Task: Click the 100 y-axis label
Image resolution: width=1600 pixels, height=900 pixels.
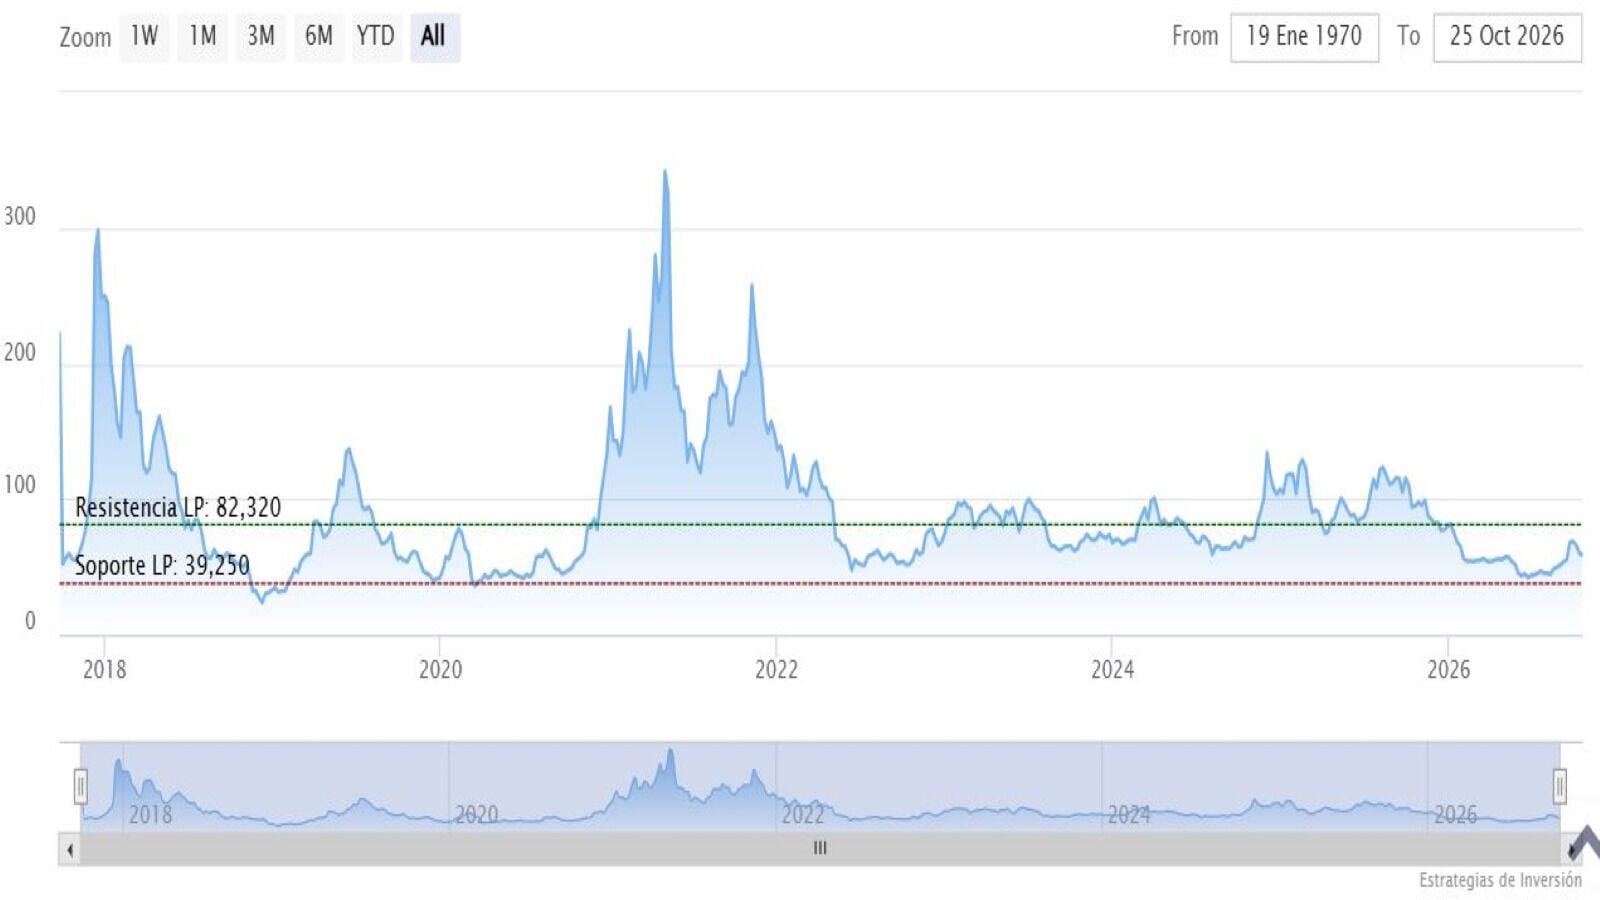Action: tap(20, 485)
